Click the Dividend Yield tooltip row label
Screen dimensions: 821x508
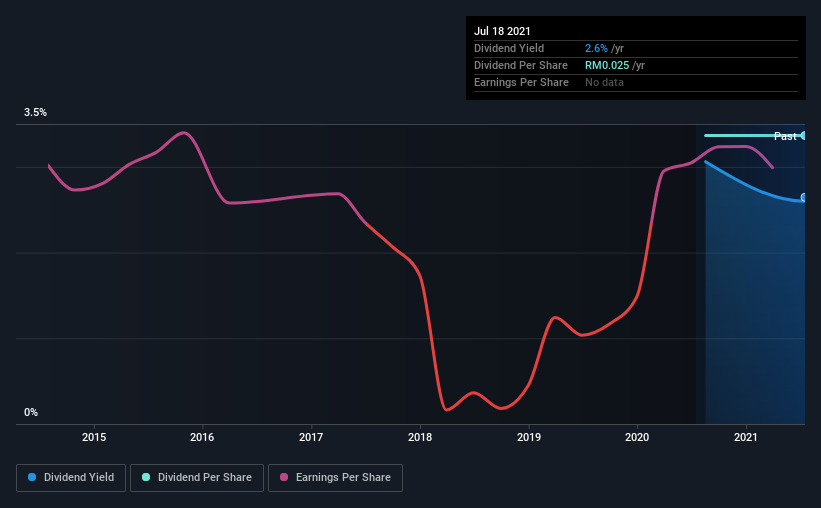click(509, 48)
